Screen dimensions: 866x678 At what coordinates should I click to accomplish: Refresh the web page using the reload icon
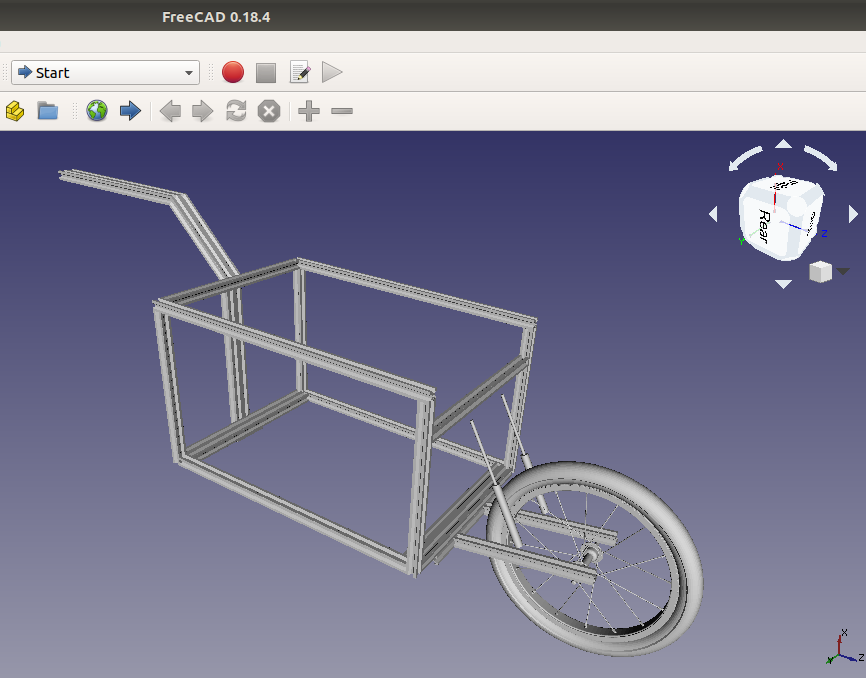point(236,111)
